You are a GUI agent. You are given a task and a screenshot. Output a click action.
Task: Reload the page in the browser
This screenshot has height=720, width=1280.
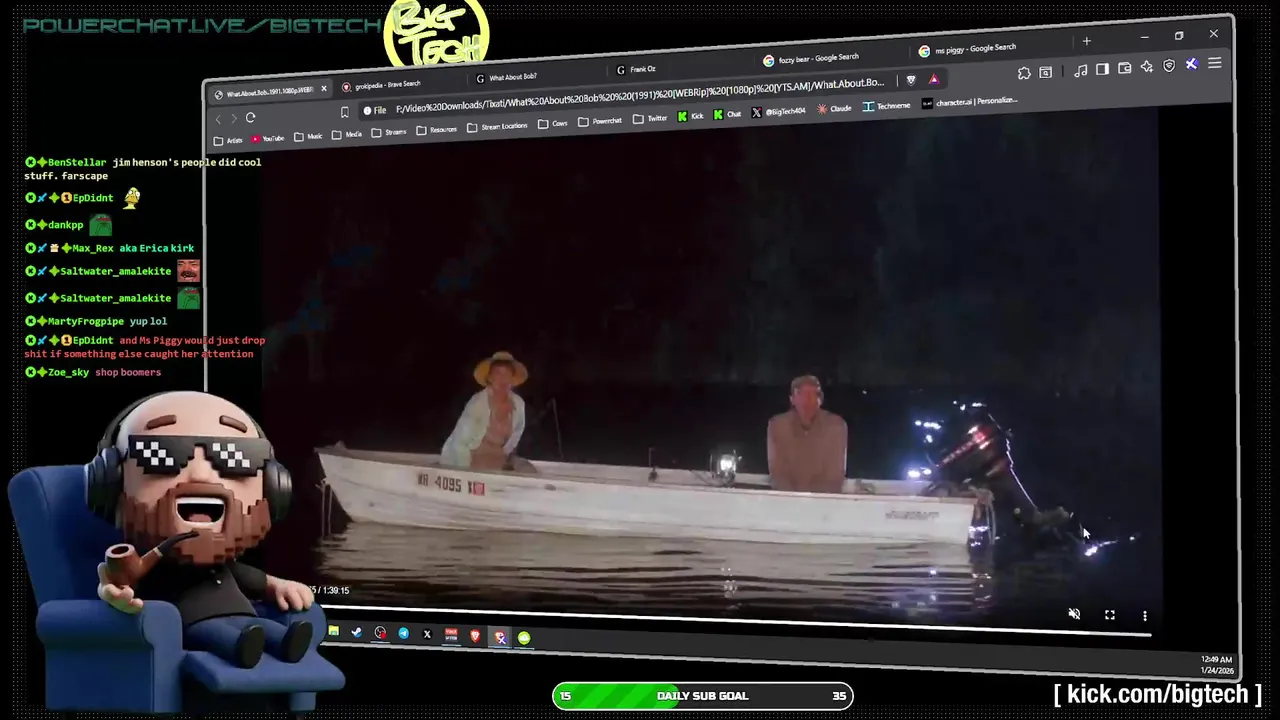click(250, 117)
